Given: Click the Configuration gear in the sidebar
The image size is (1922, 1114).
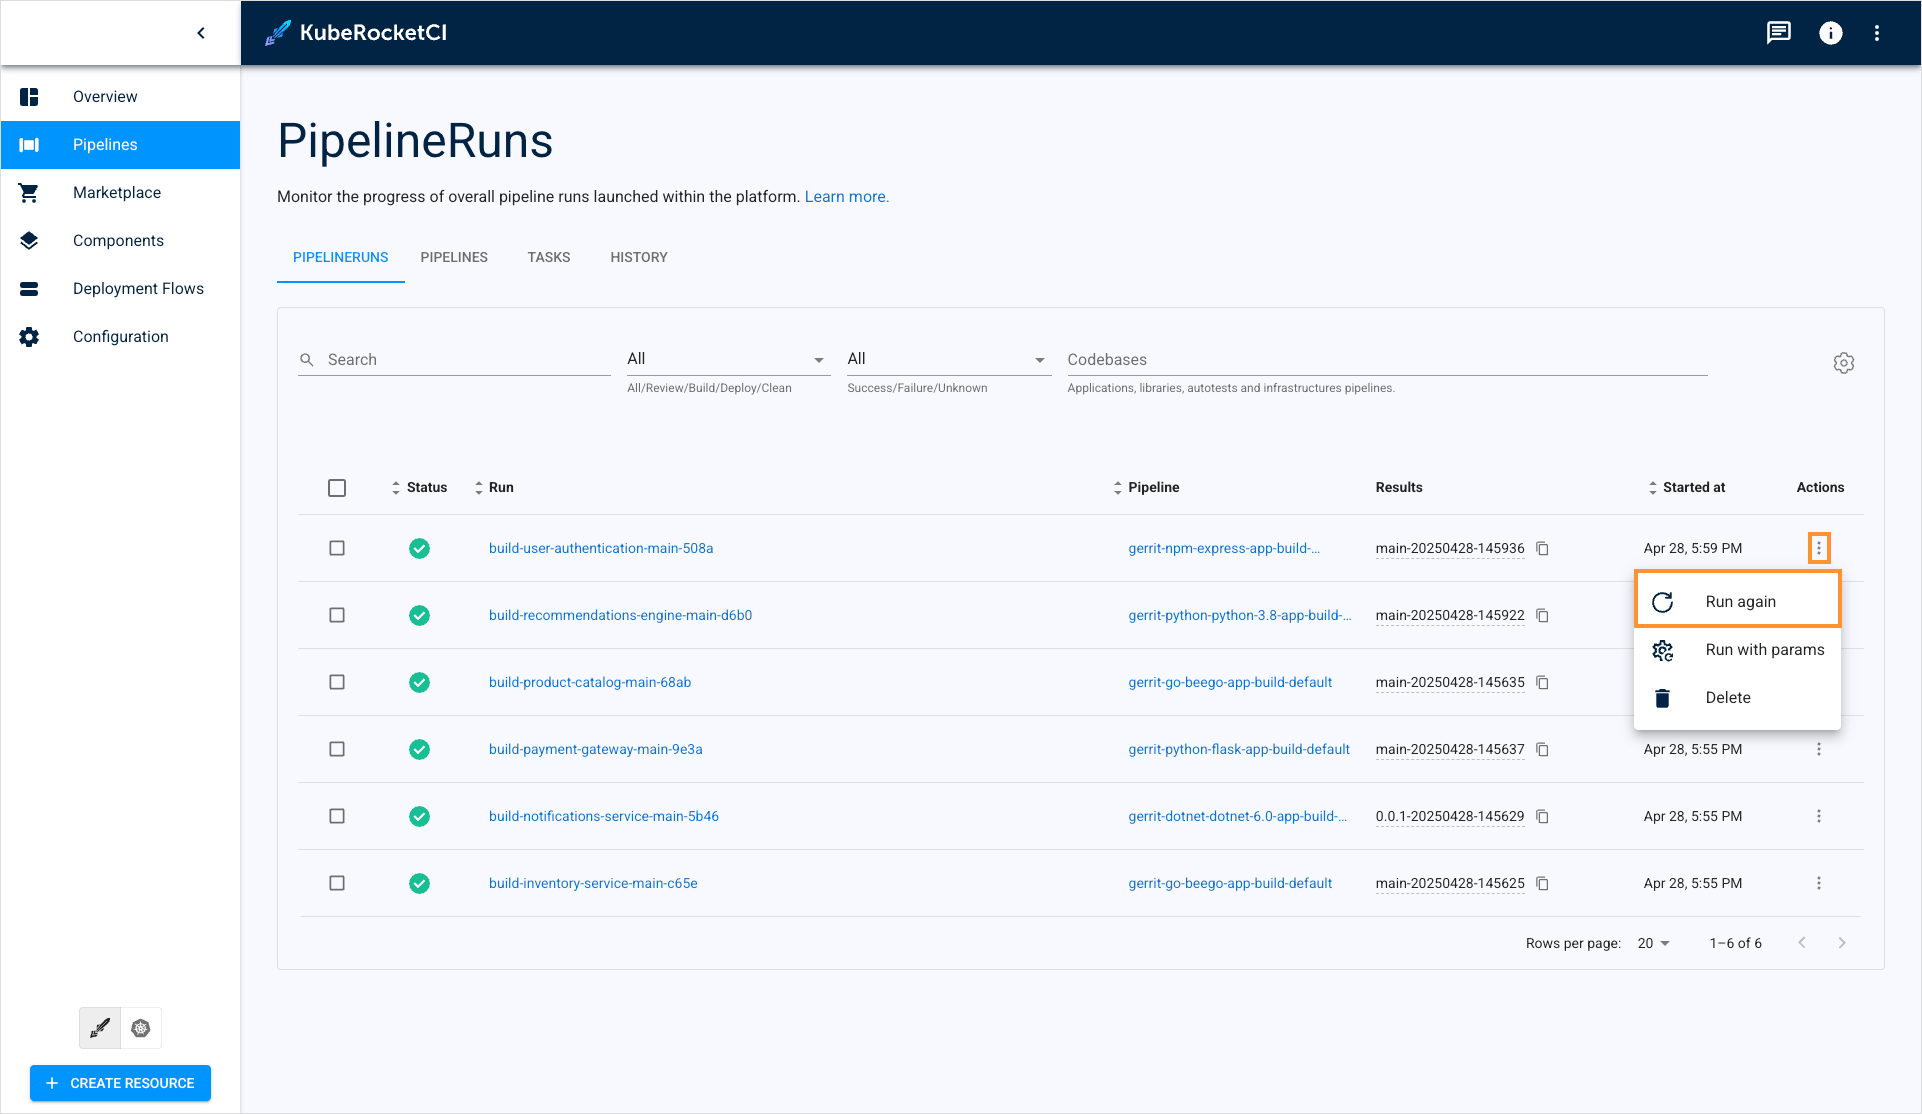Looking at the screenshot, I should 28,336.
